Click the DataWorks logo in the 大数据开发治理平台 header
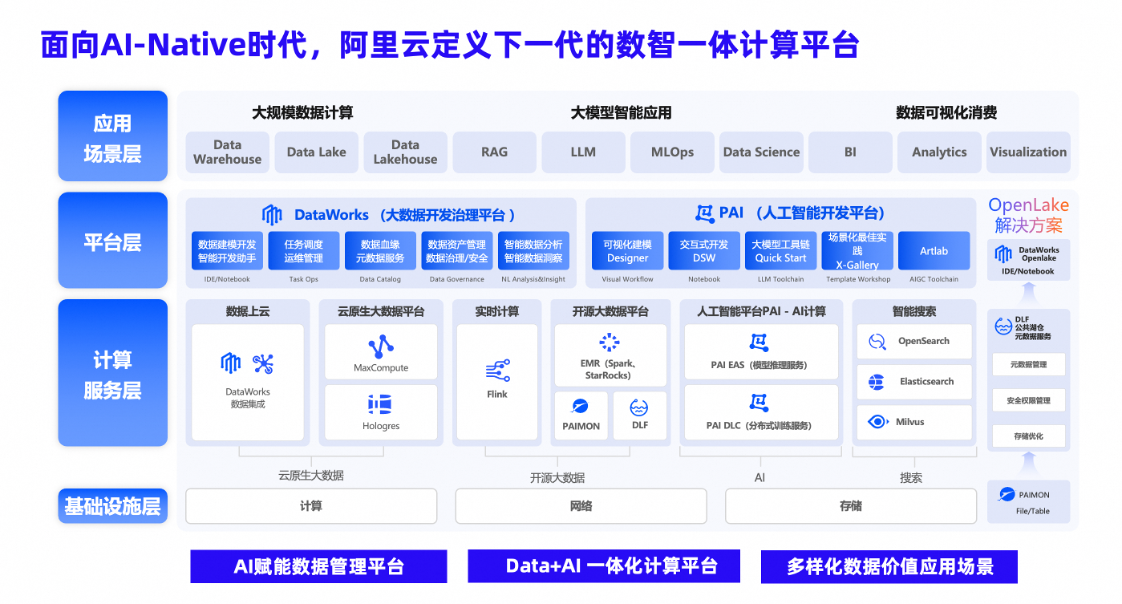 (272, 214)
